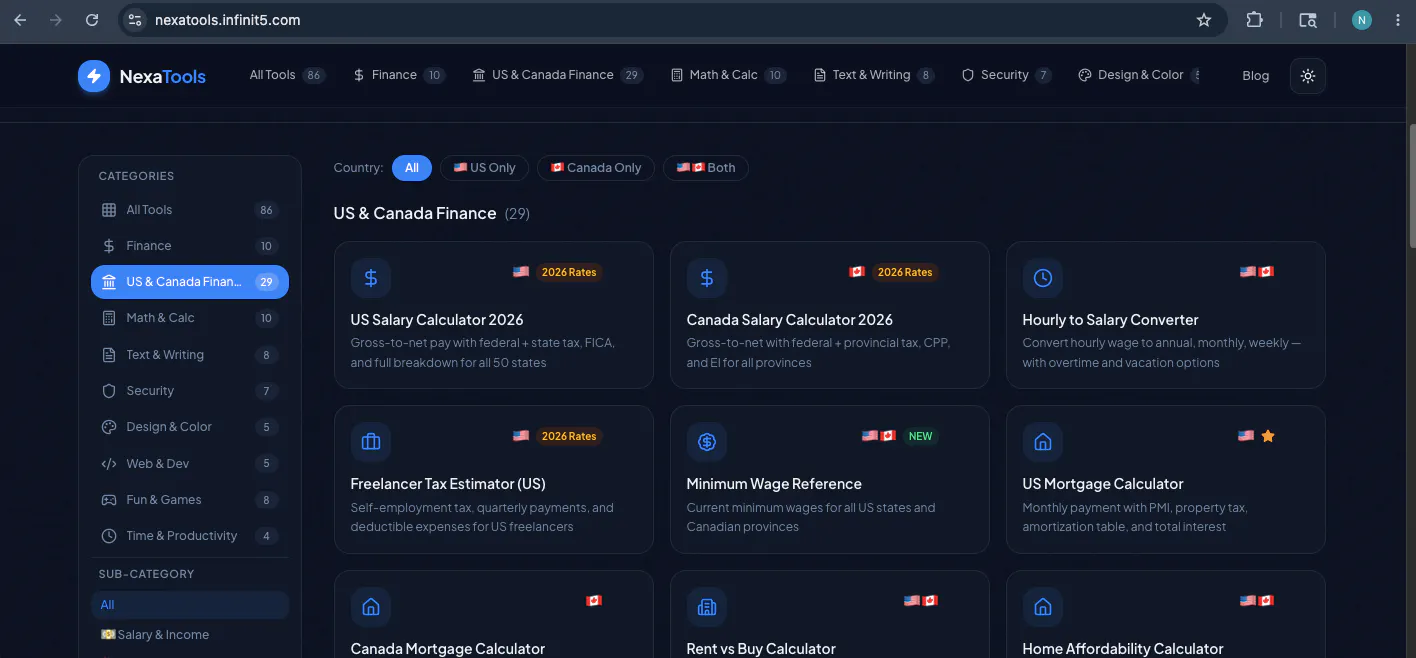
Task: Open the browser extensions puzzle icon
Action: (1254, 20)
